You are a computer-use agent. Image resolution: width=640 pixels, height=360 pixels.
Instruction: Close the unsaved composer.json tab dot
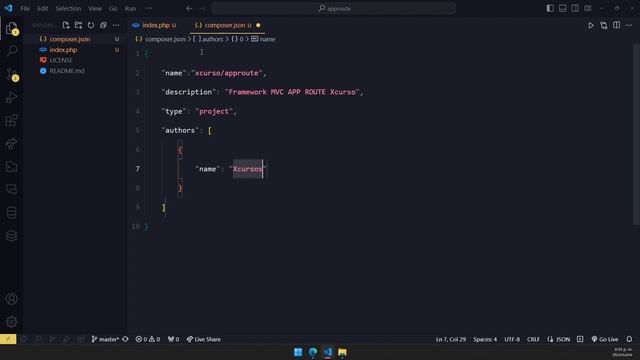coord(258,25)
